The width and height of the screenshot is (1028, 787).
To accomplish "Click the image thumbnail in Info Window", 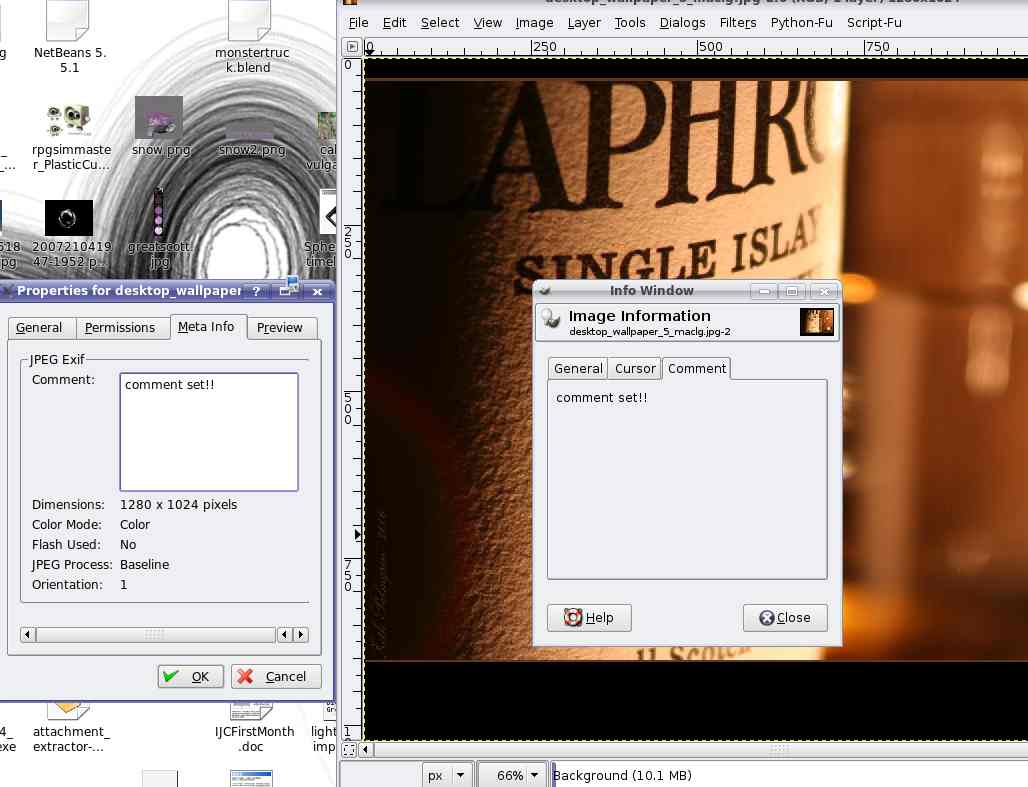I will point(816,322).
